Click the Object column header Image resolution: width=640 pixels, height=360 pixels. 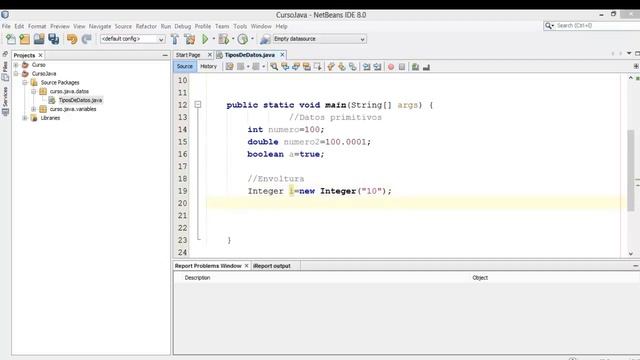480,278
